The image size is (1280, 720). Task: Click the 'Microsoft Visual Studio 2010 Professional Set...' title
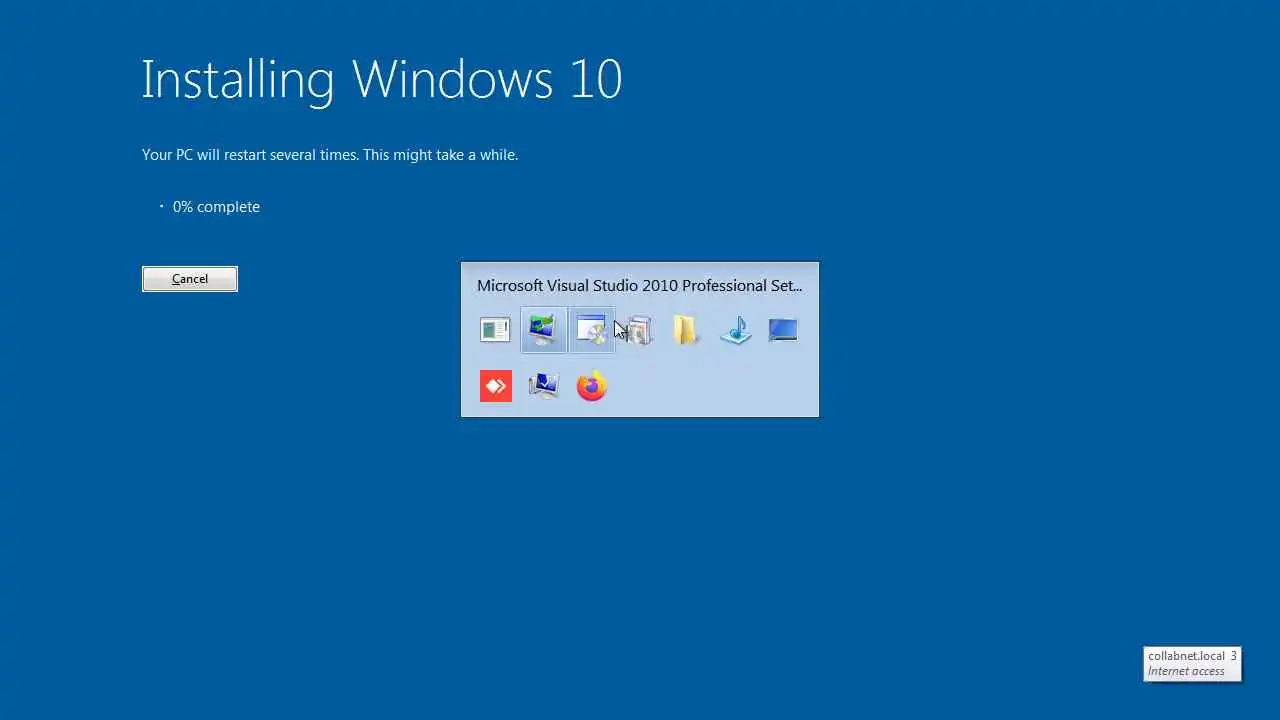(x=640, y=286)
